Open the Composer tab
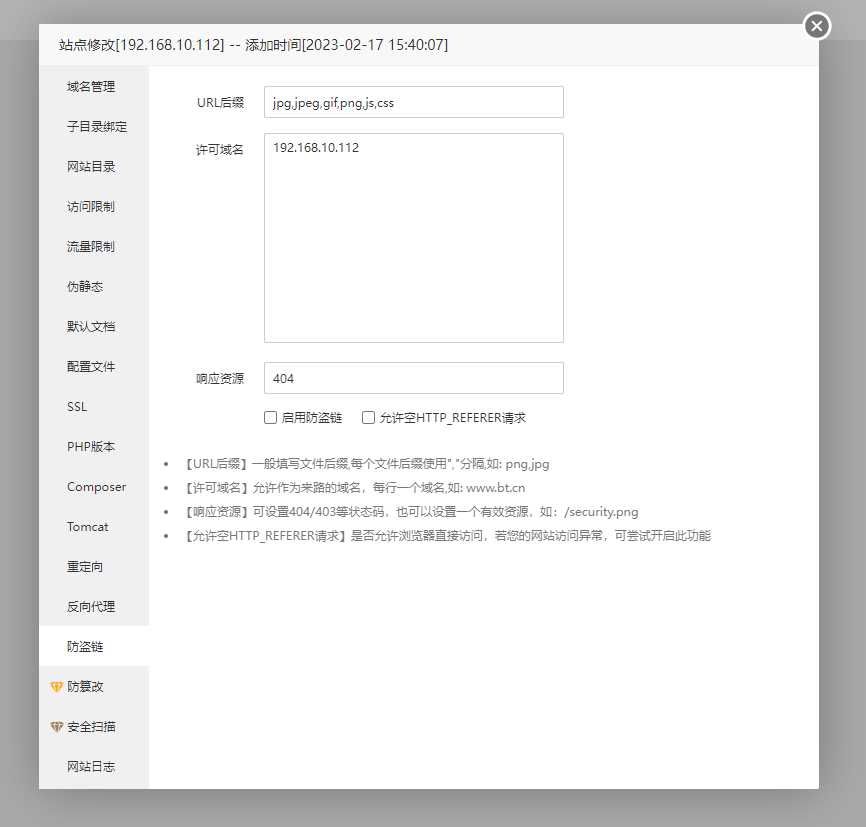Viewport: 866px width, 827px height. point(96,487)
